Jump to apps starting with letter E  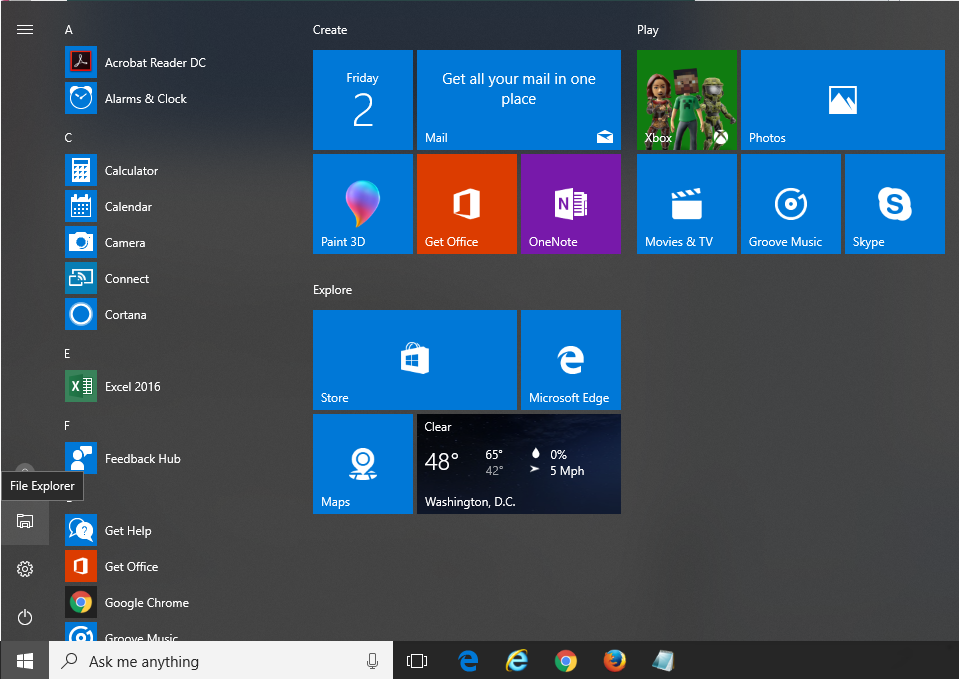(66, 353)
